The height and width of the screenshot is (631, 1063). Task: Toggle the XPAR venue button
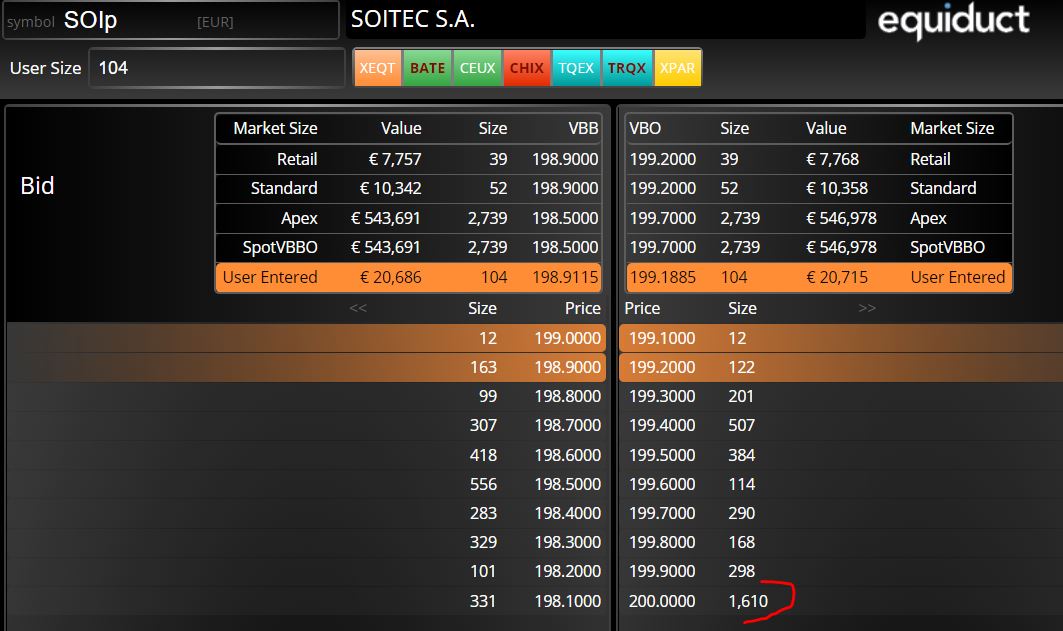pos(677,68)
